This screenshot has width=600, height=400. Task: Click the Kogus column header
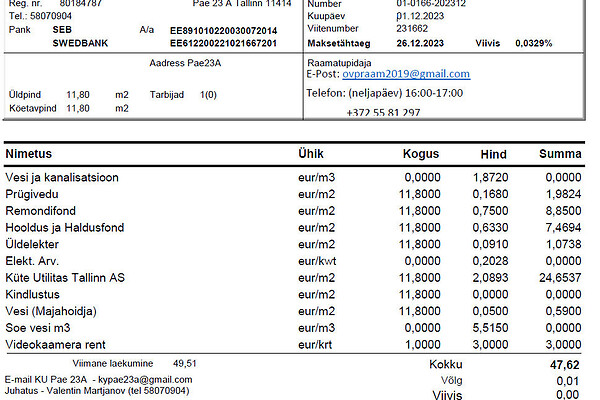pyautogui.click(x=421, y=155)
